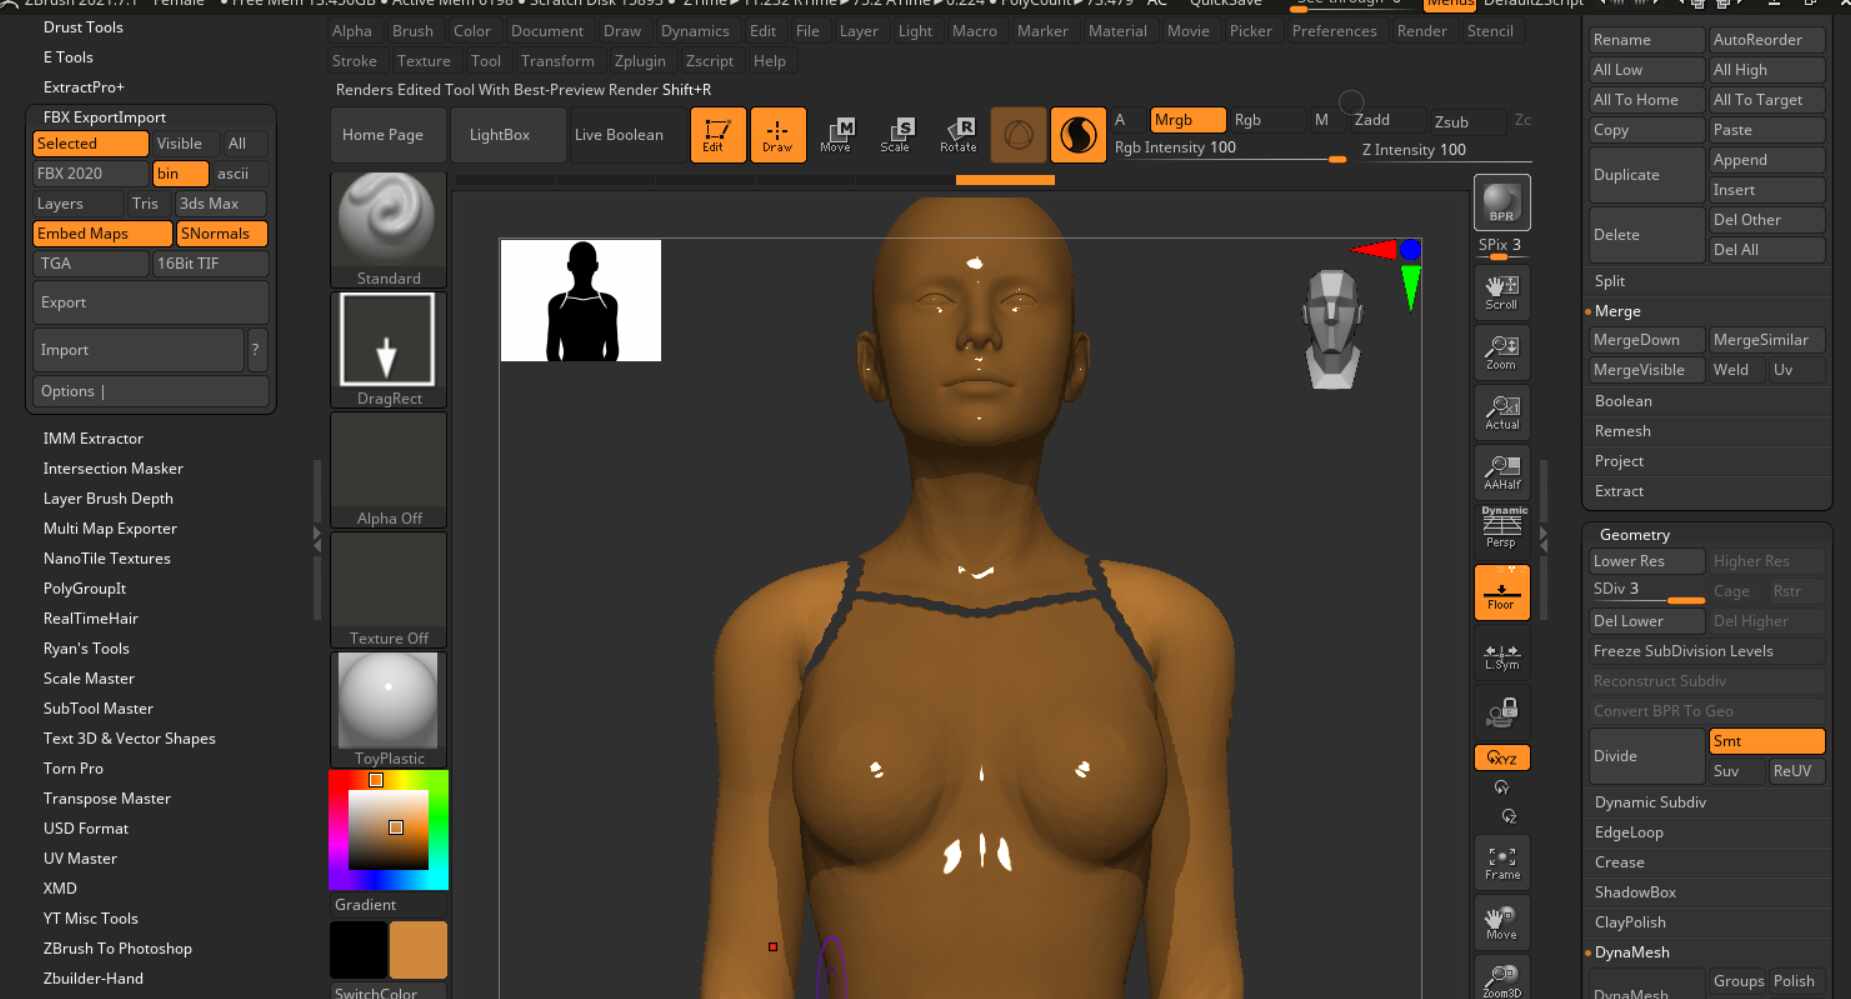Click the orange secondary color swatch
The width and height of the screenshot is (1851, 999).
click(x=418, y=950)
